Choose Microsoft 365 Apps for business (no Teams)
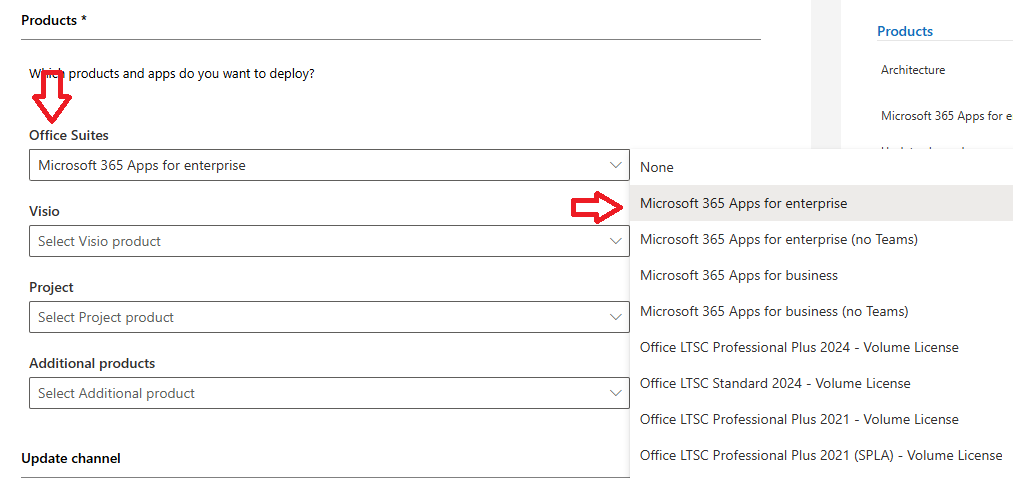The height and width of the screenshot is (478, 1013). [x=774, y=311]
